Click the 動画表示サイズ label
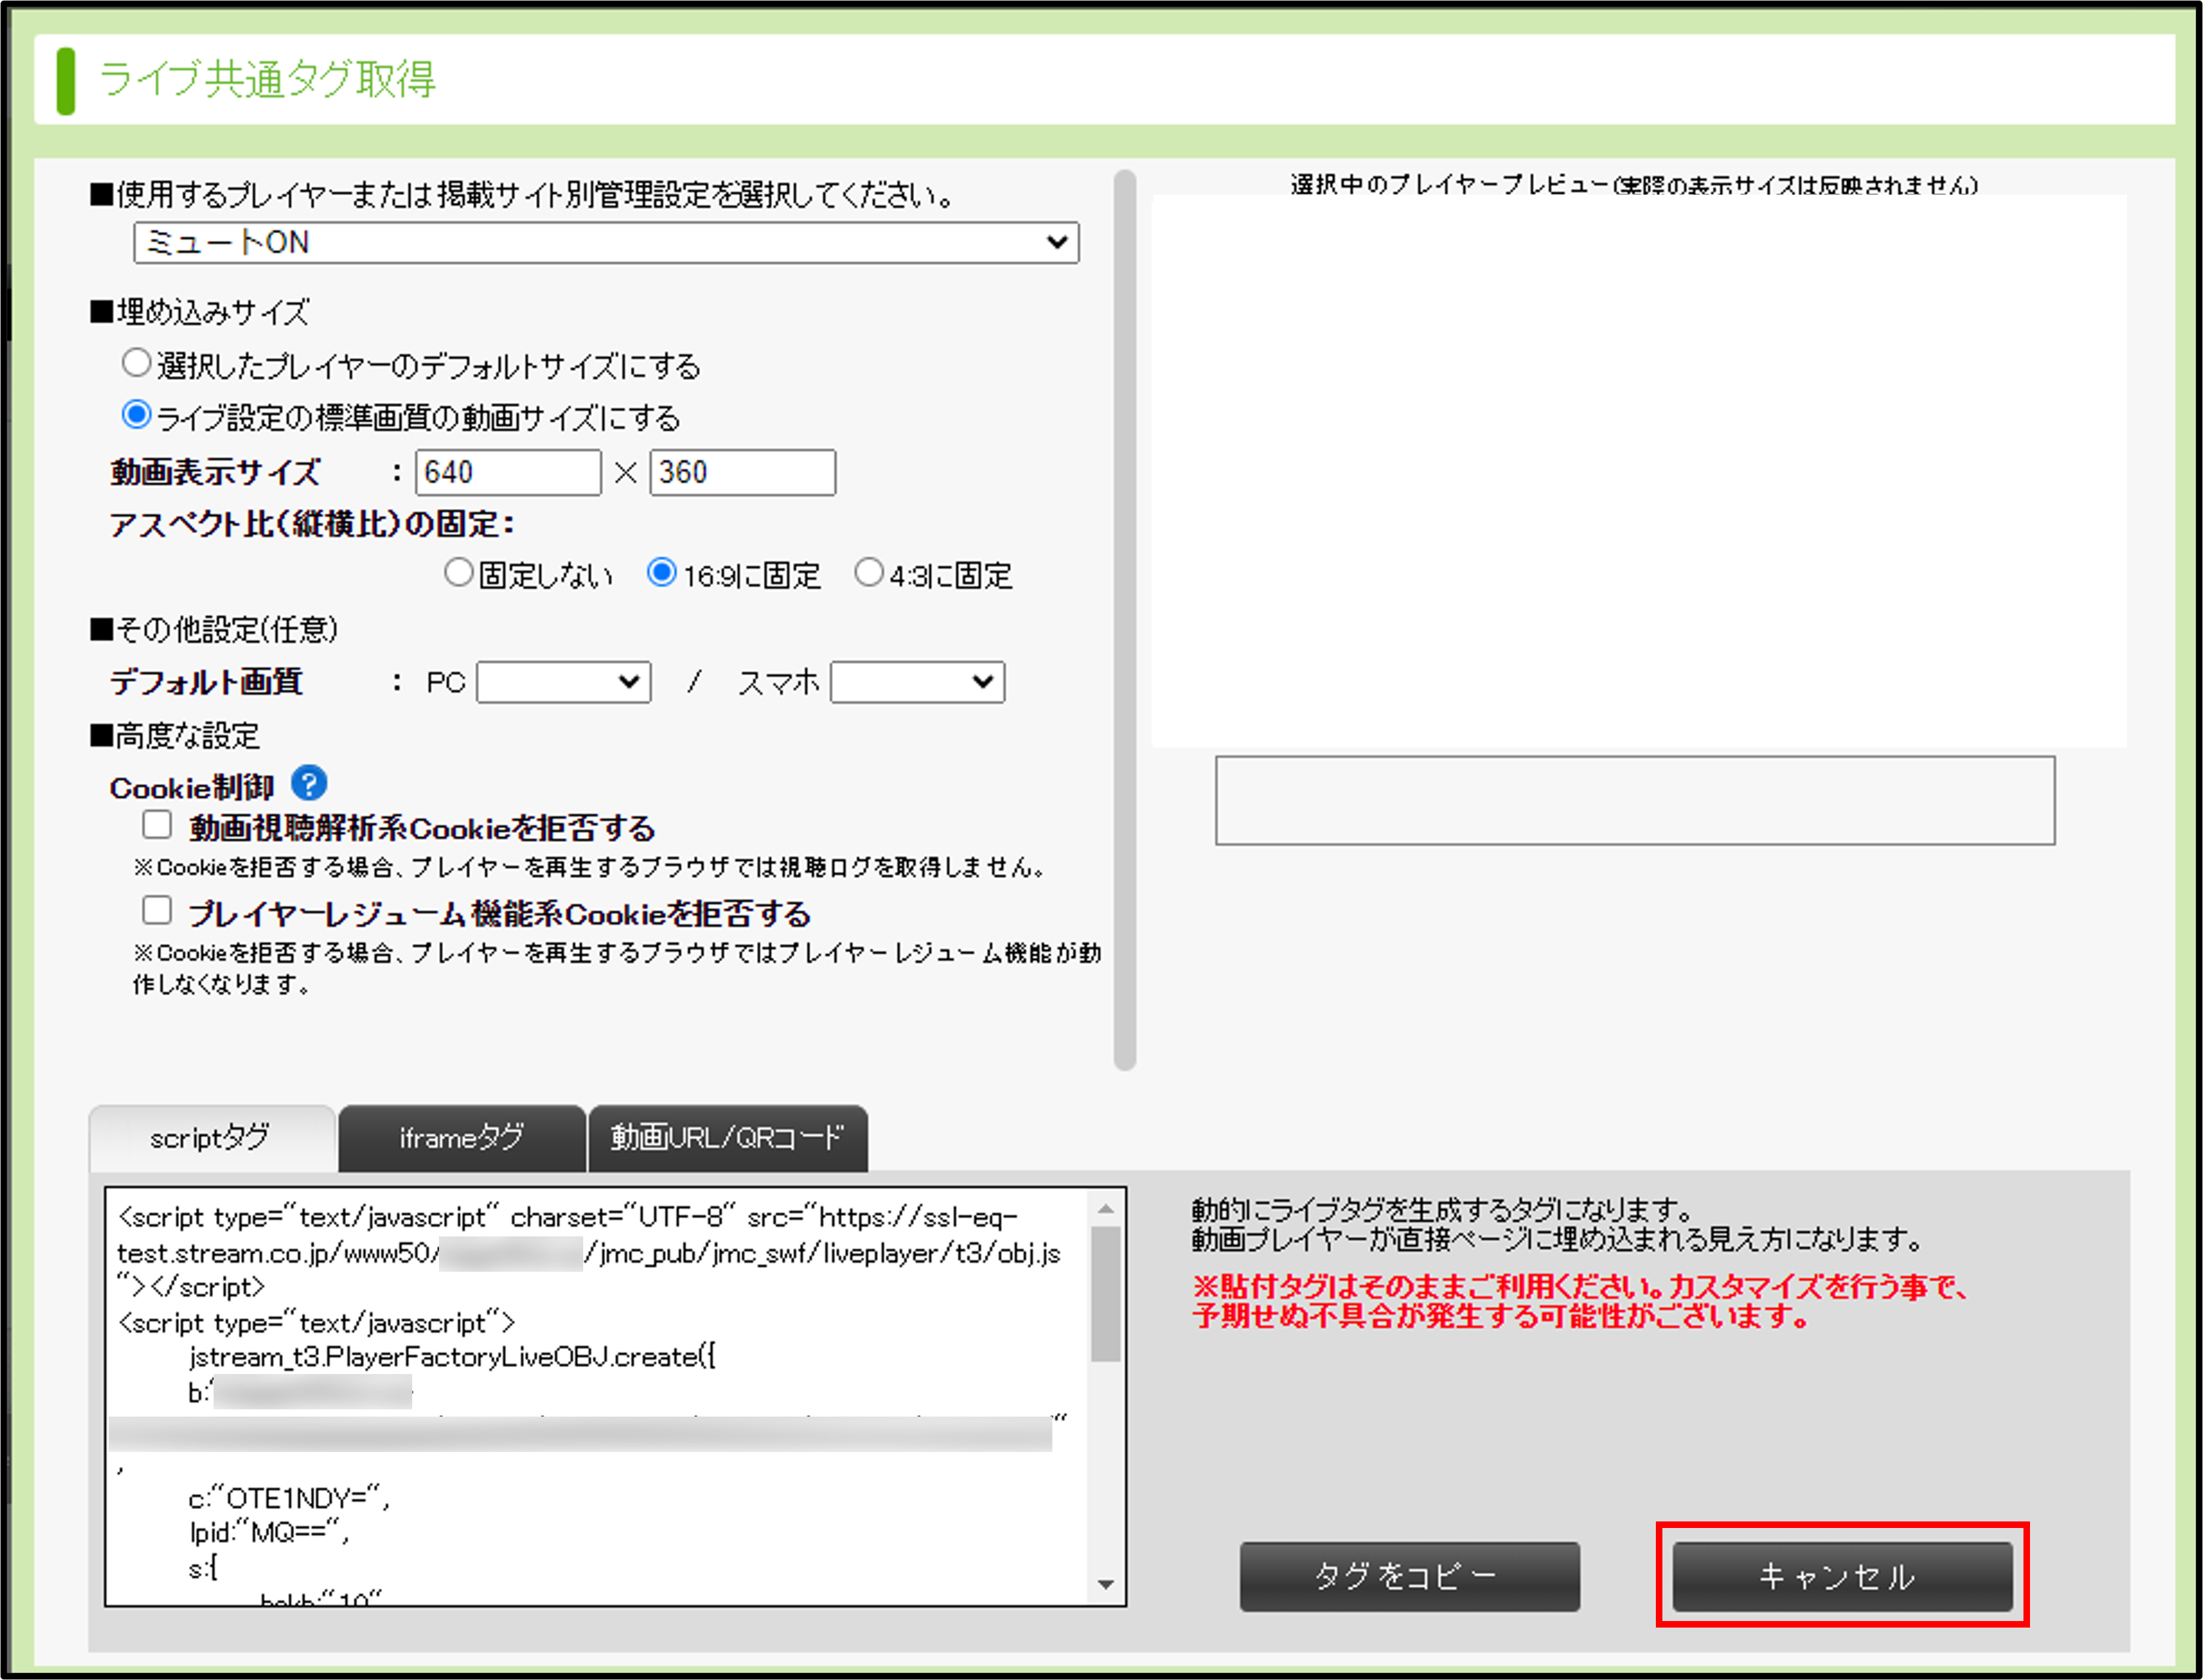Viewport: 2203px width, 1680px height. [215, 472]
